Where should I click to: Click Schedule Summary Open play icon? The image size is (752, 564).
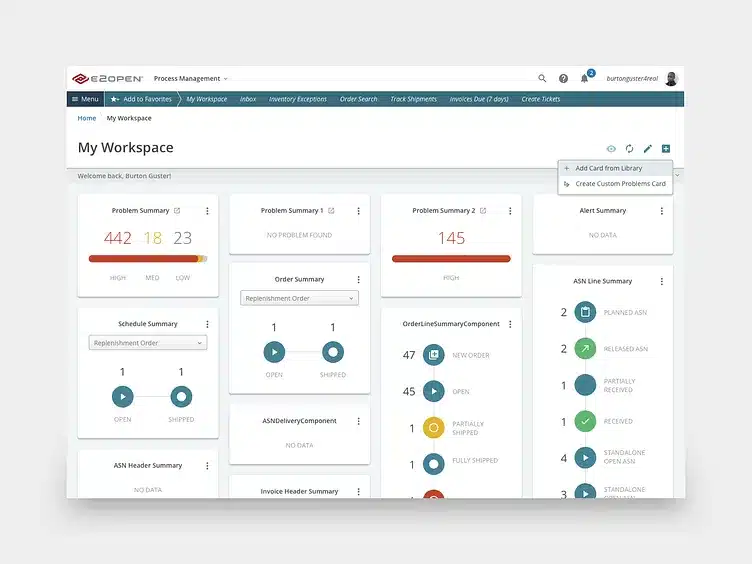(x=123, y=397)
